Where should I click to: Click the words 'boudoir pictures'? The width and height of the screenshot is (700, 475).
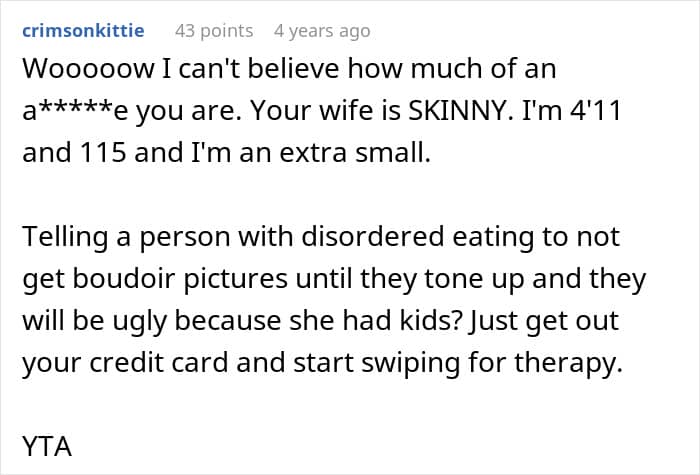[180, 279]
